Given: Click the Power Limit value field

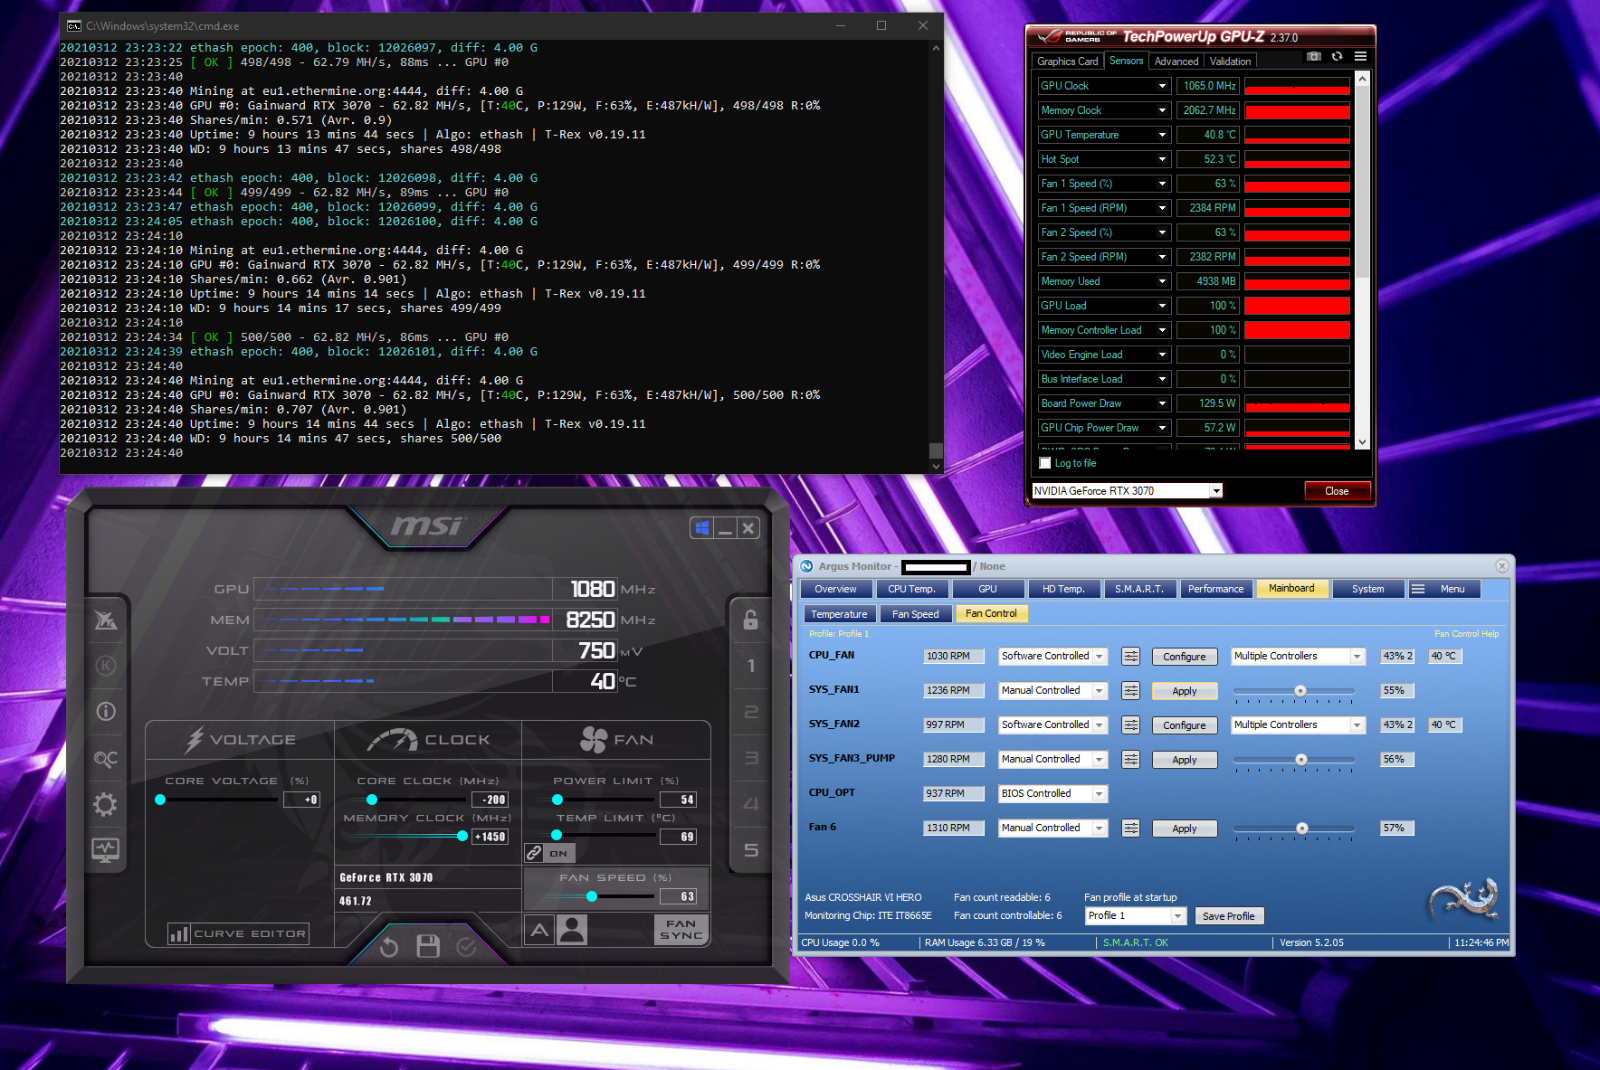Looking at the screenshot, I should [x=678, y=800].
